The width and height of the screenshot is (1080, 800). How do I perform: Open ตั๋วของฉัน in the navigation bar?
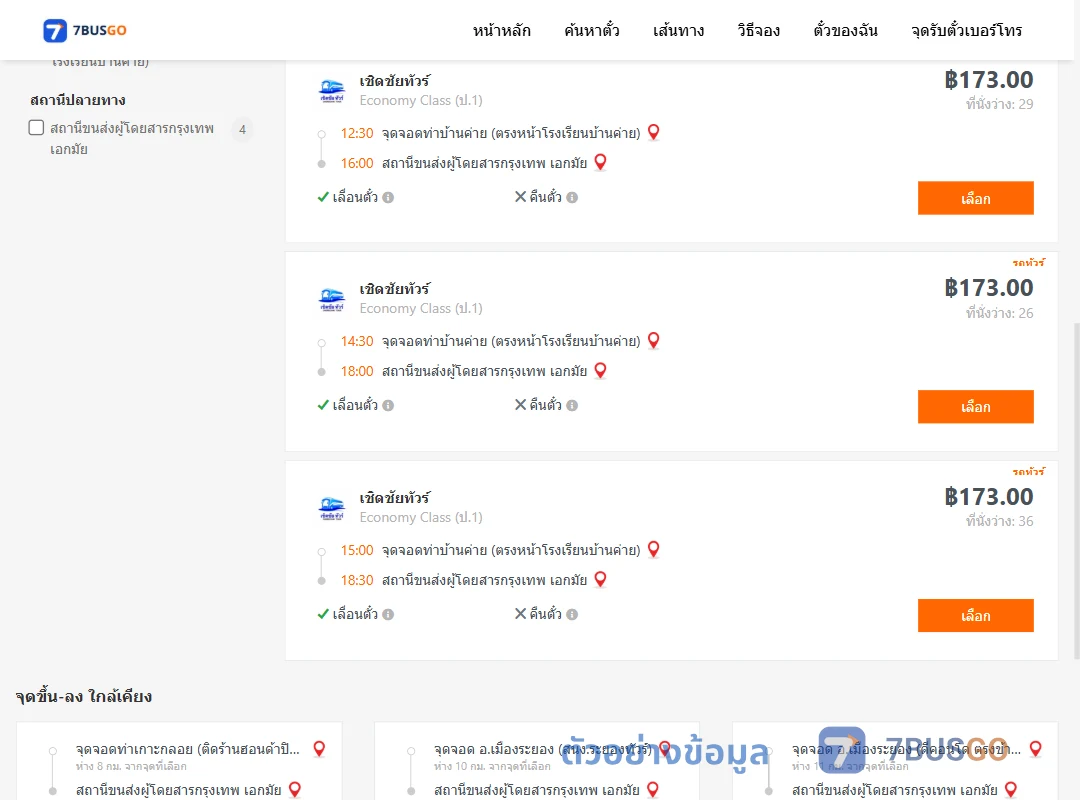(x=845, y=30)
